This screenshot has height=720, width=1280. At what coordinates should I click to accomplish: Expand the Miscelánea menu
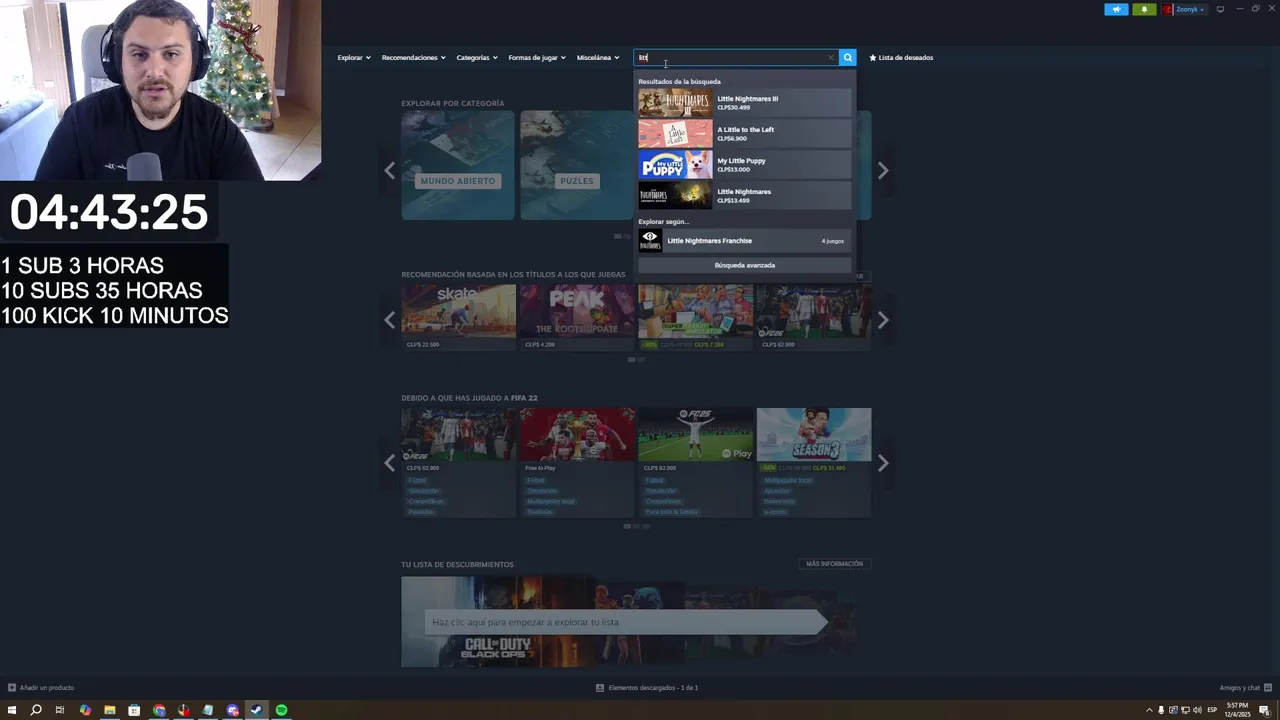click(598, 57)
